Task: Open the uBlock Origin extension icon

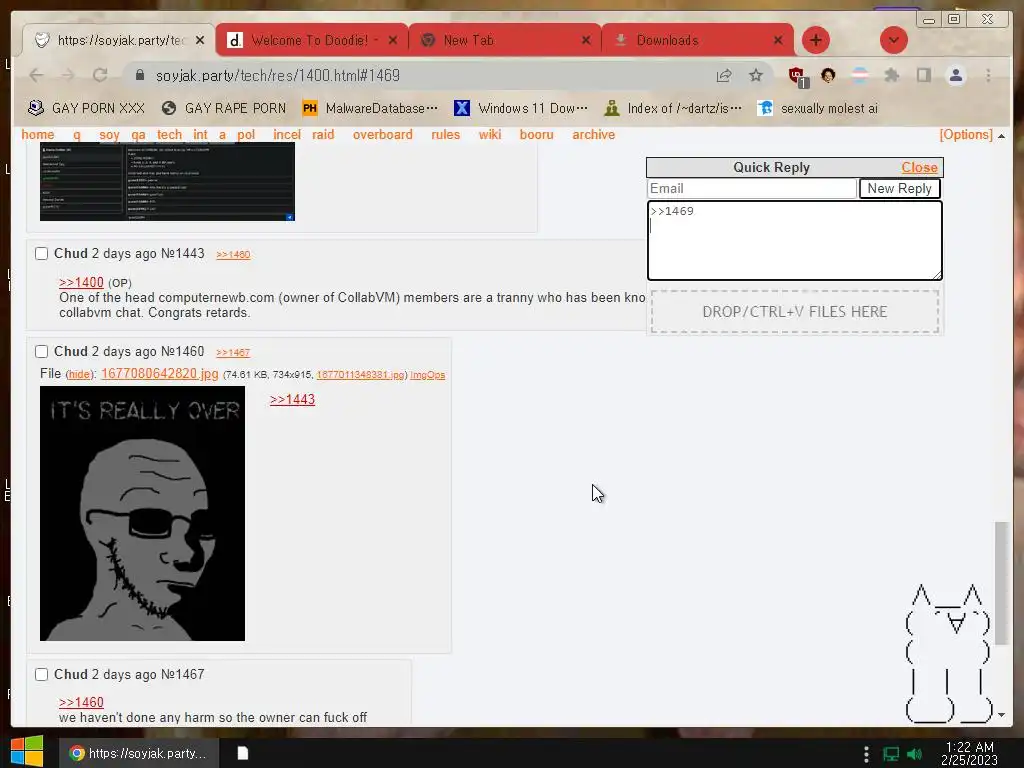Action: pyautogui.click(x=797, y=76)
